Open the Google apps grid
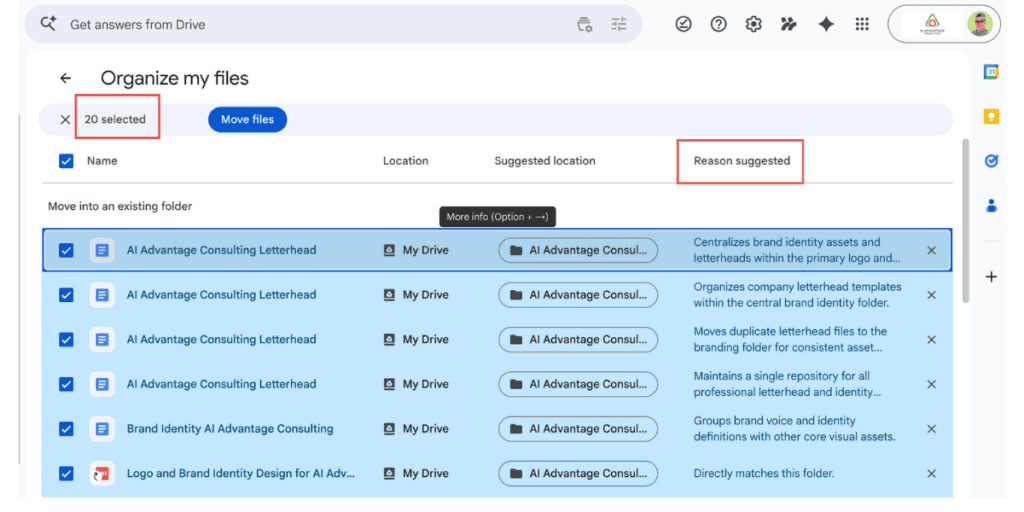This screenshot has height=512, width=1024. pos(862,25)
